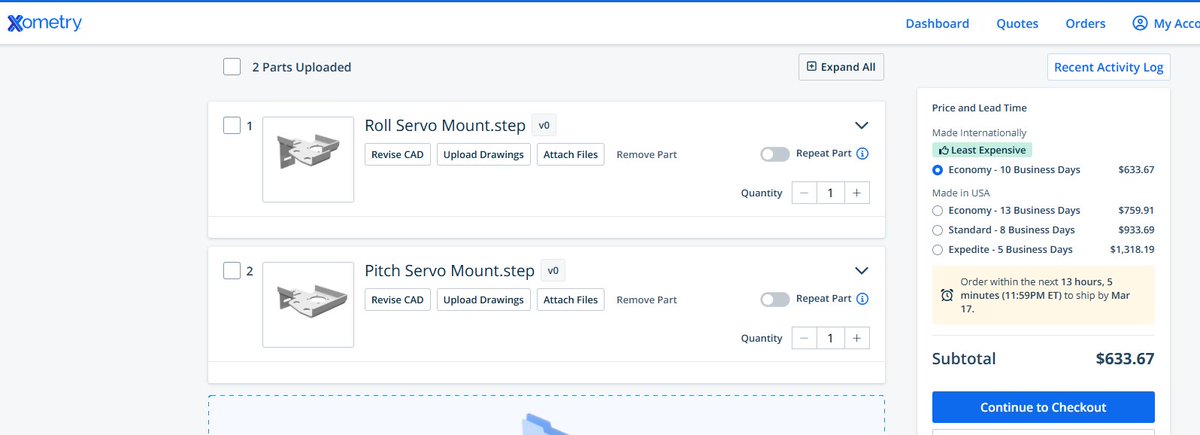
Task: Decrease quantity for Roll Servo Mount
Action: (x=804, y=193)
